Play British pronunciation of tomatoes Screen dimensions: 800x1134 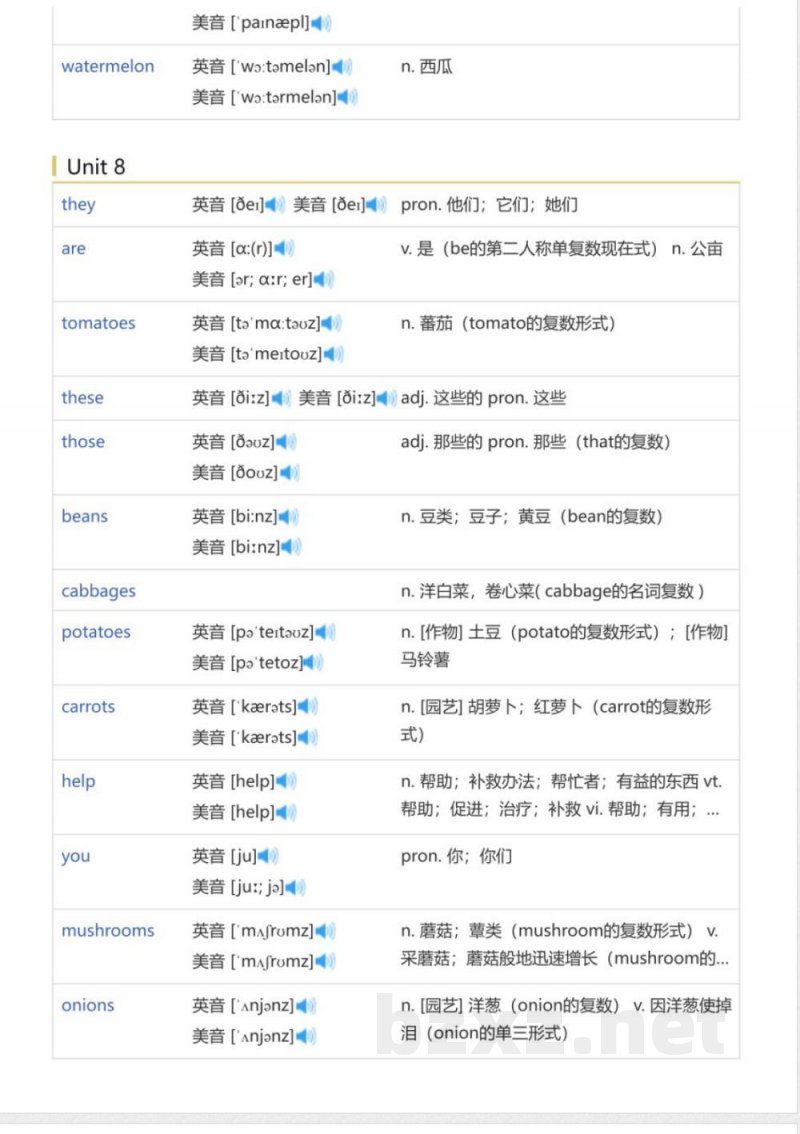tap(331, 323)
